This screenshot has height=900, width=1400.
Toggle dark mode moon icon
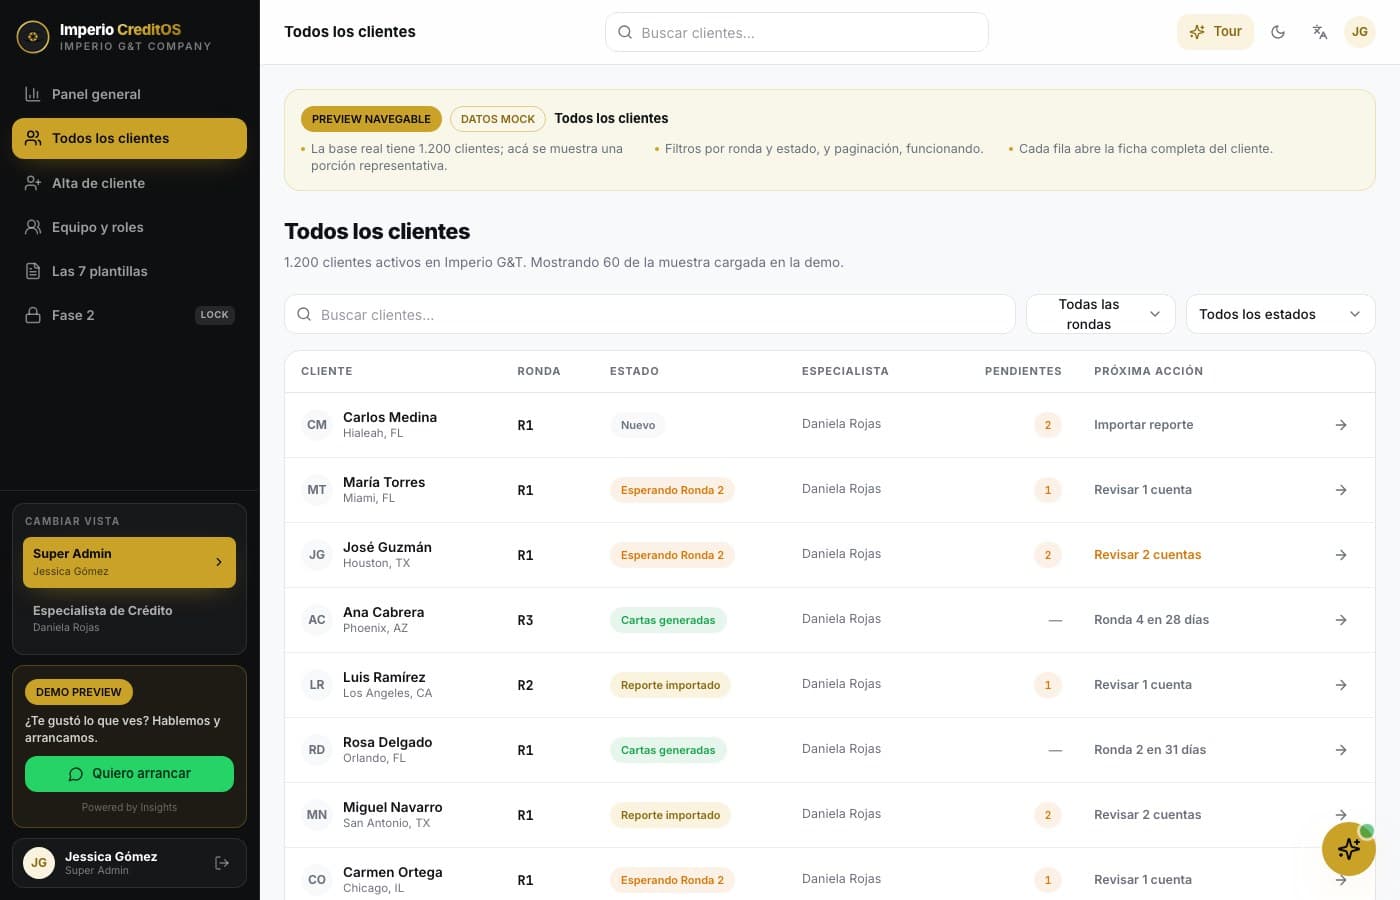(x=1278, y=32)
